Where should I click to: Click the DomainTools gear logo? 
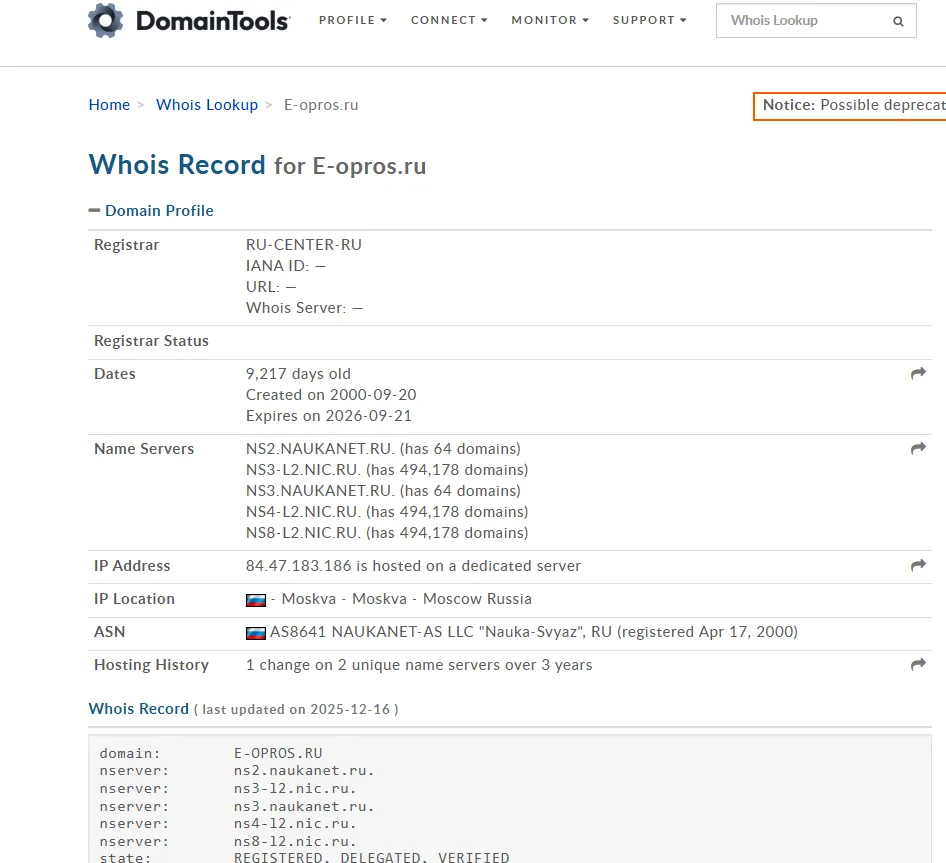pos(106,21)
